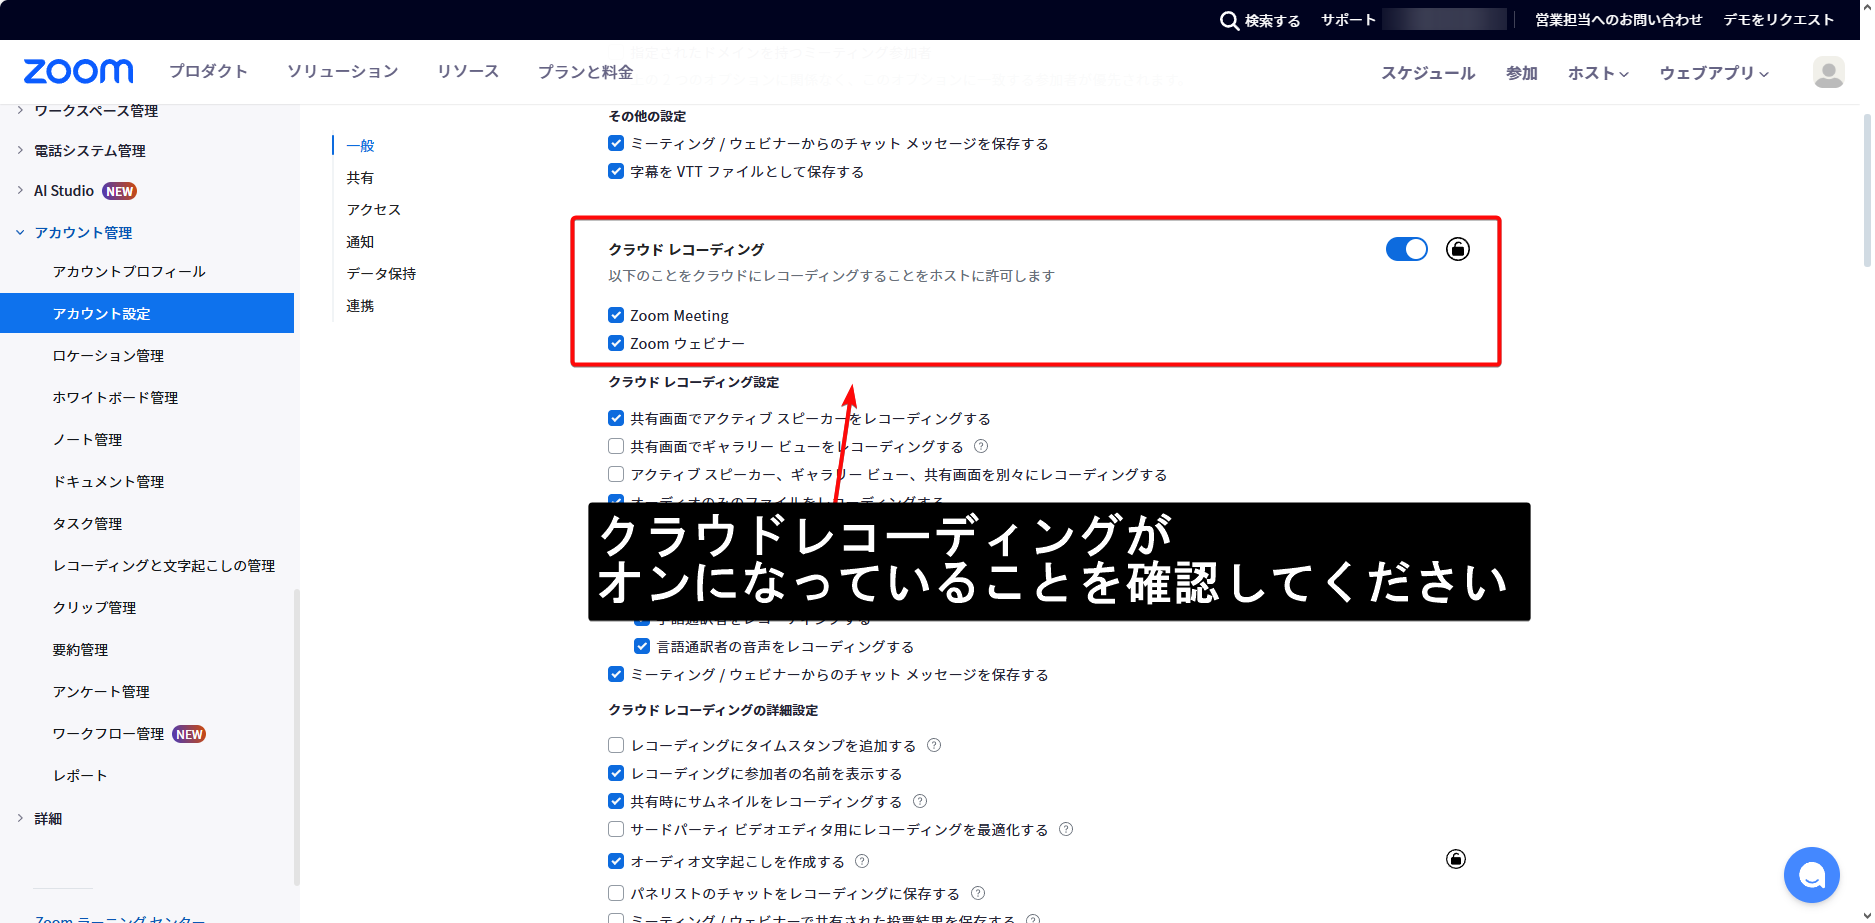1875x923 pixels.
Task: Click the search magnifier icon
Action: pos(1229,21)
